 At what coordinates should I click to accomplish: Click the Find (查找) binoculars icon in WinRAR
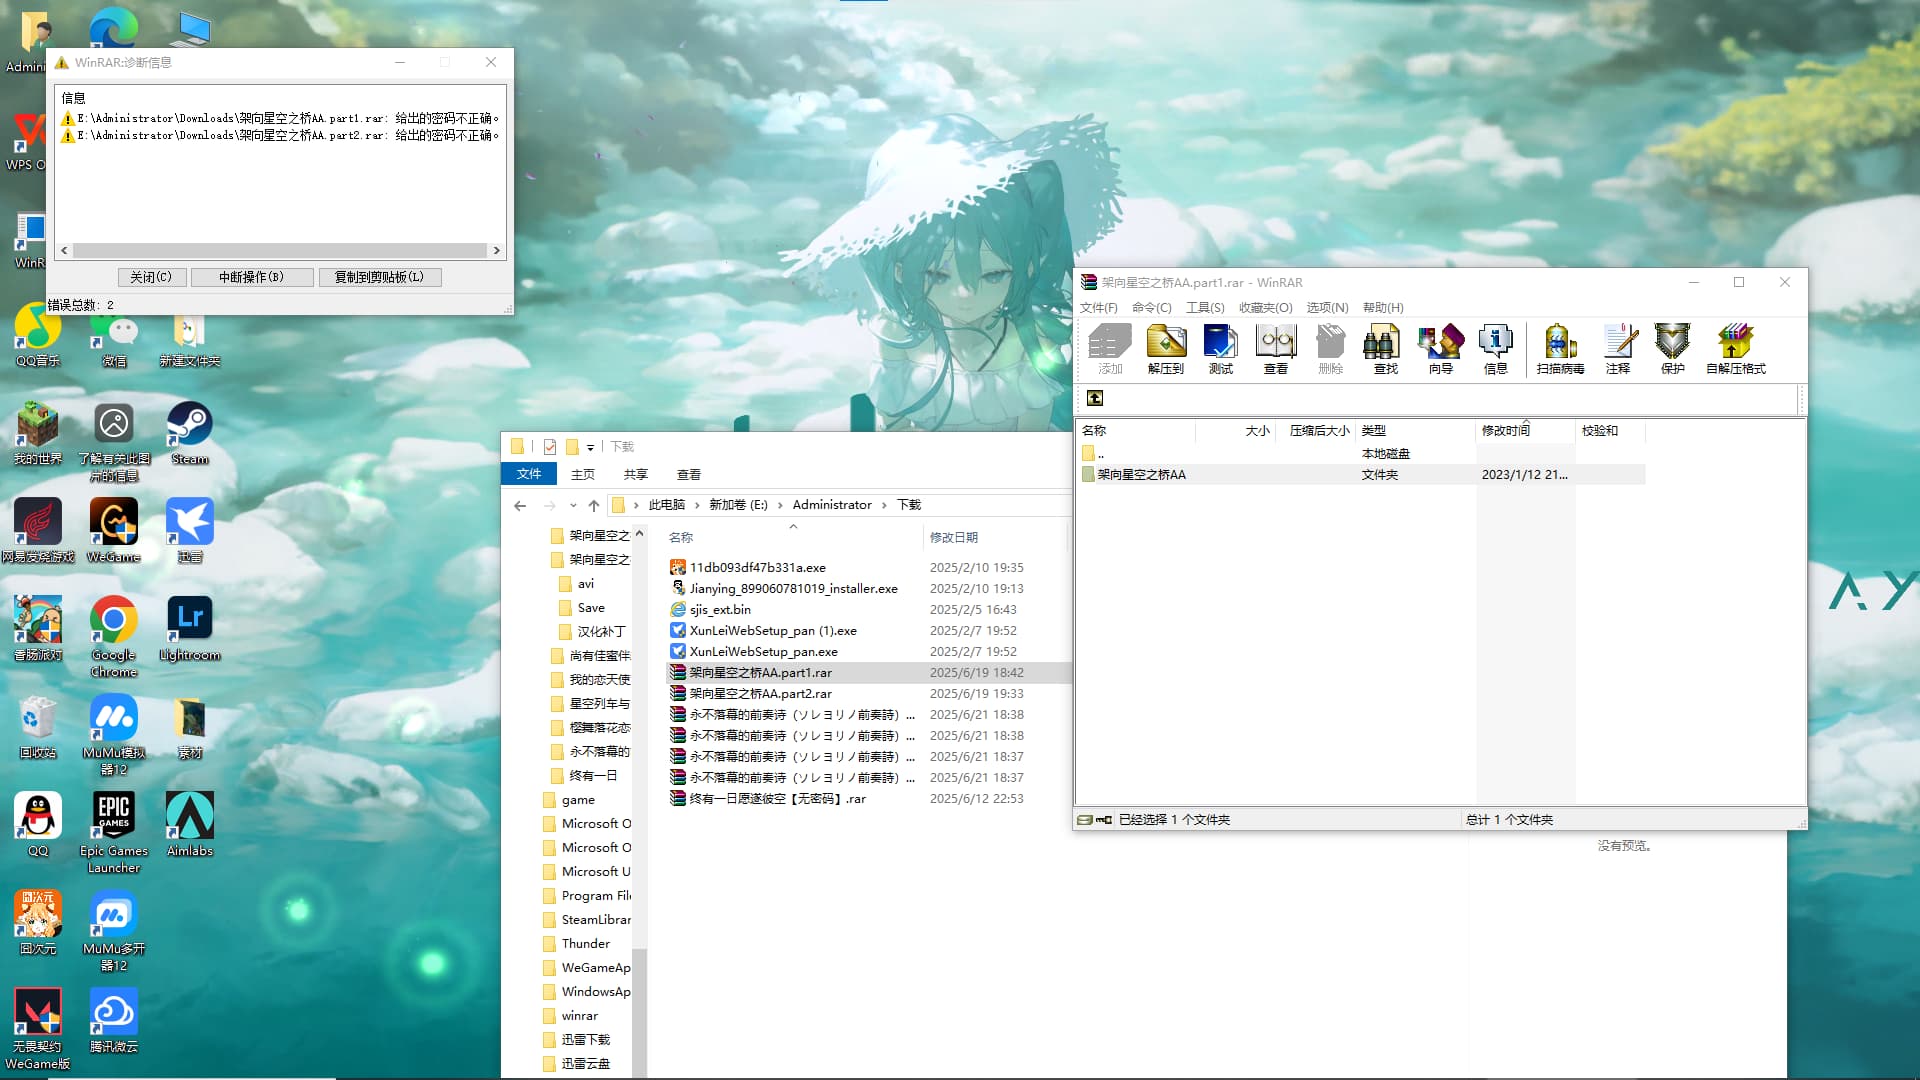(1386, 349)
